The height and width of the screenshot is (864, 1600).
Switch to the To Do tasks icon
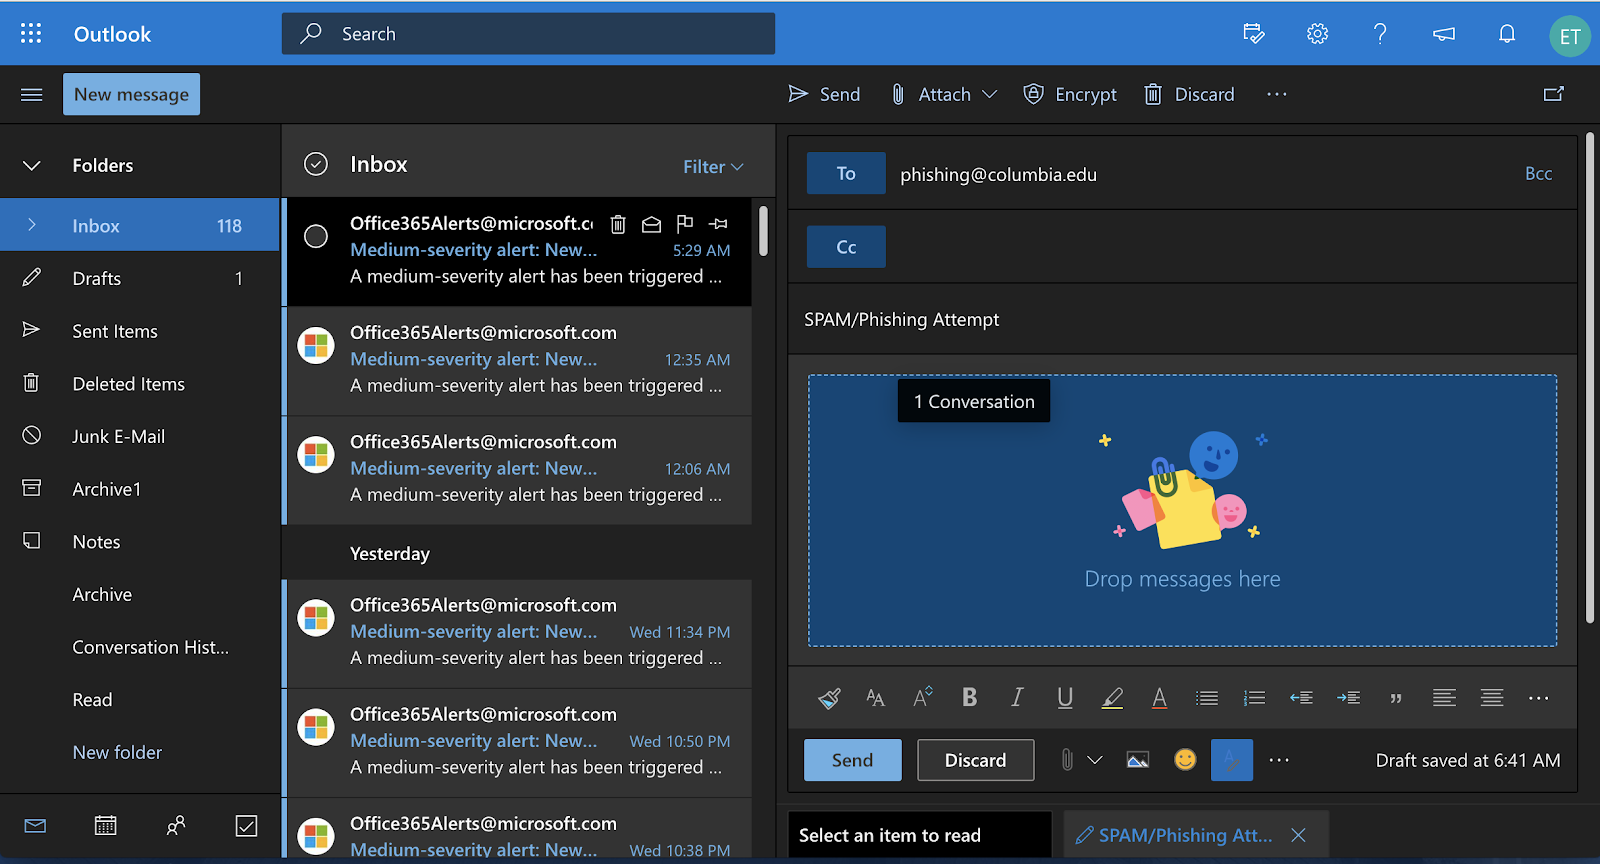[x=246, y=826]
